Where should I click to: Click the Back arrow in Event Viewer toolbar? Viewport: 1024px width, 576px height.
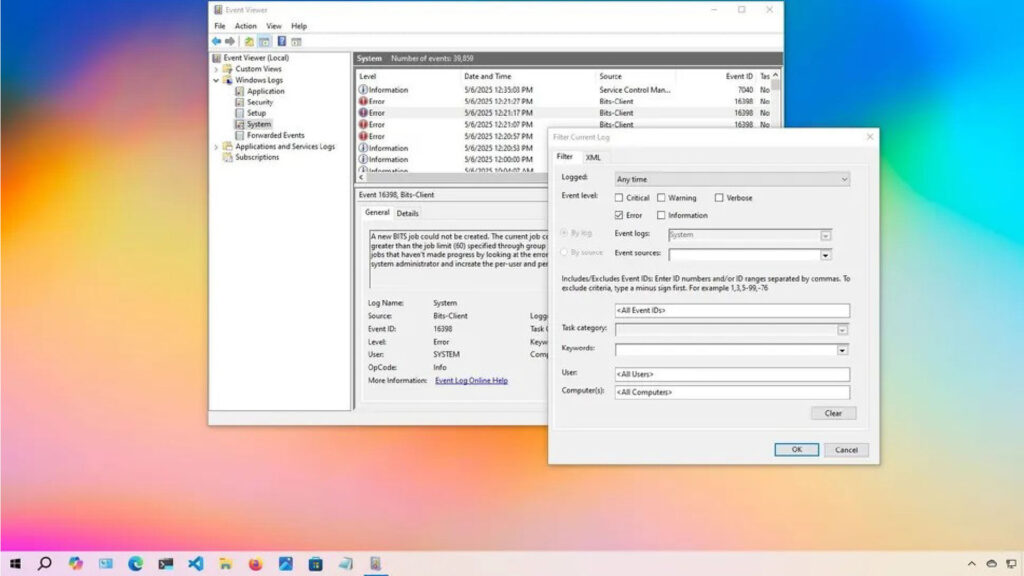pyautogui.click(x=216, y=41)
